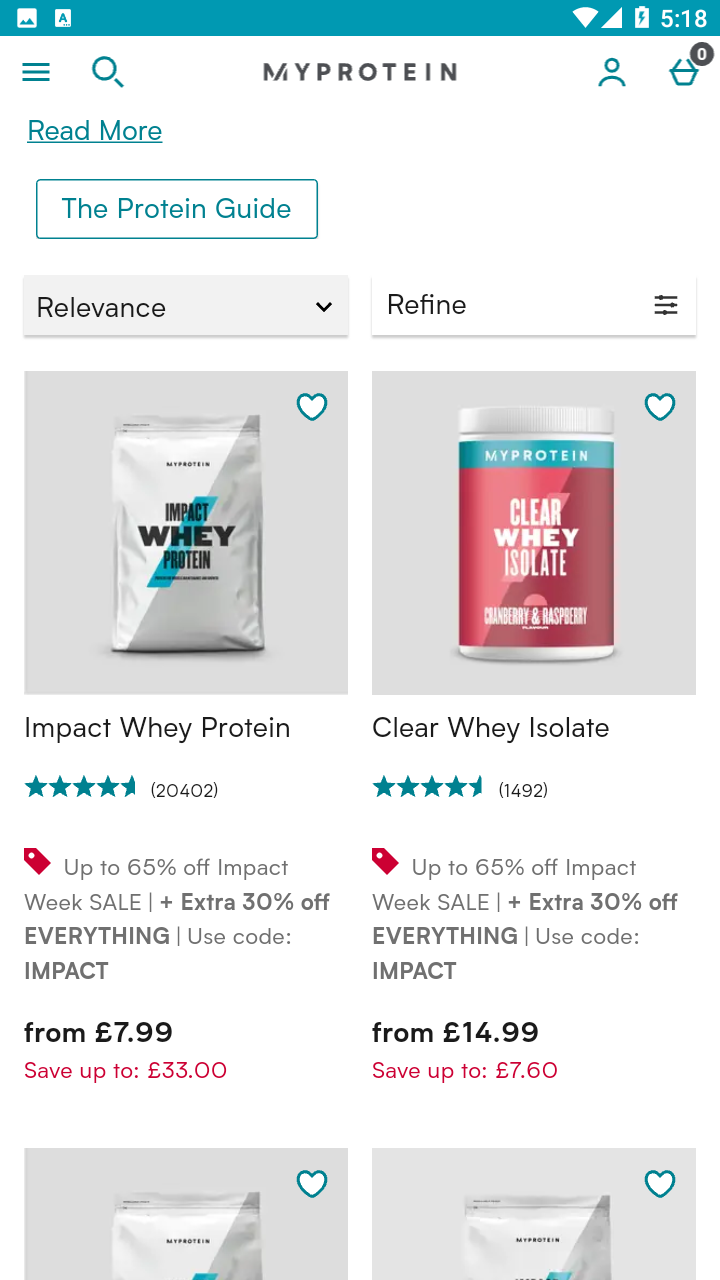Tap the Myprotein logo in header

[x=360, y=72]
